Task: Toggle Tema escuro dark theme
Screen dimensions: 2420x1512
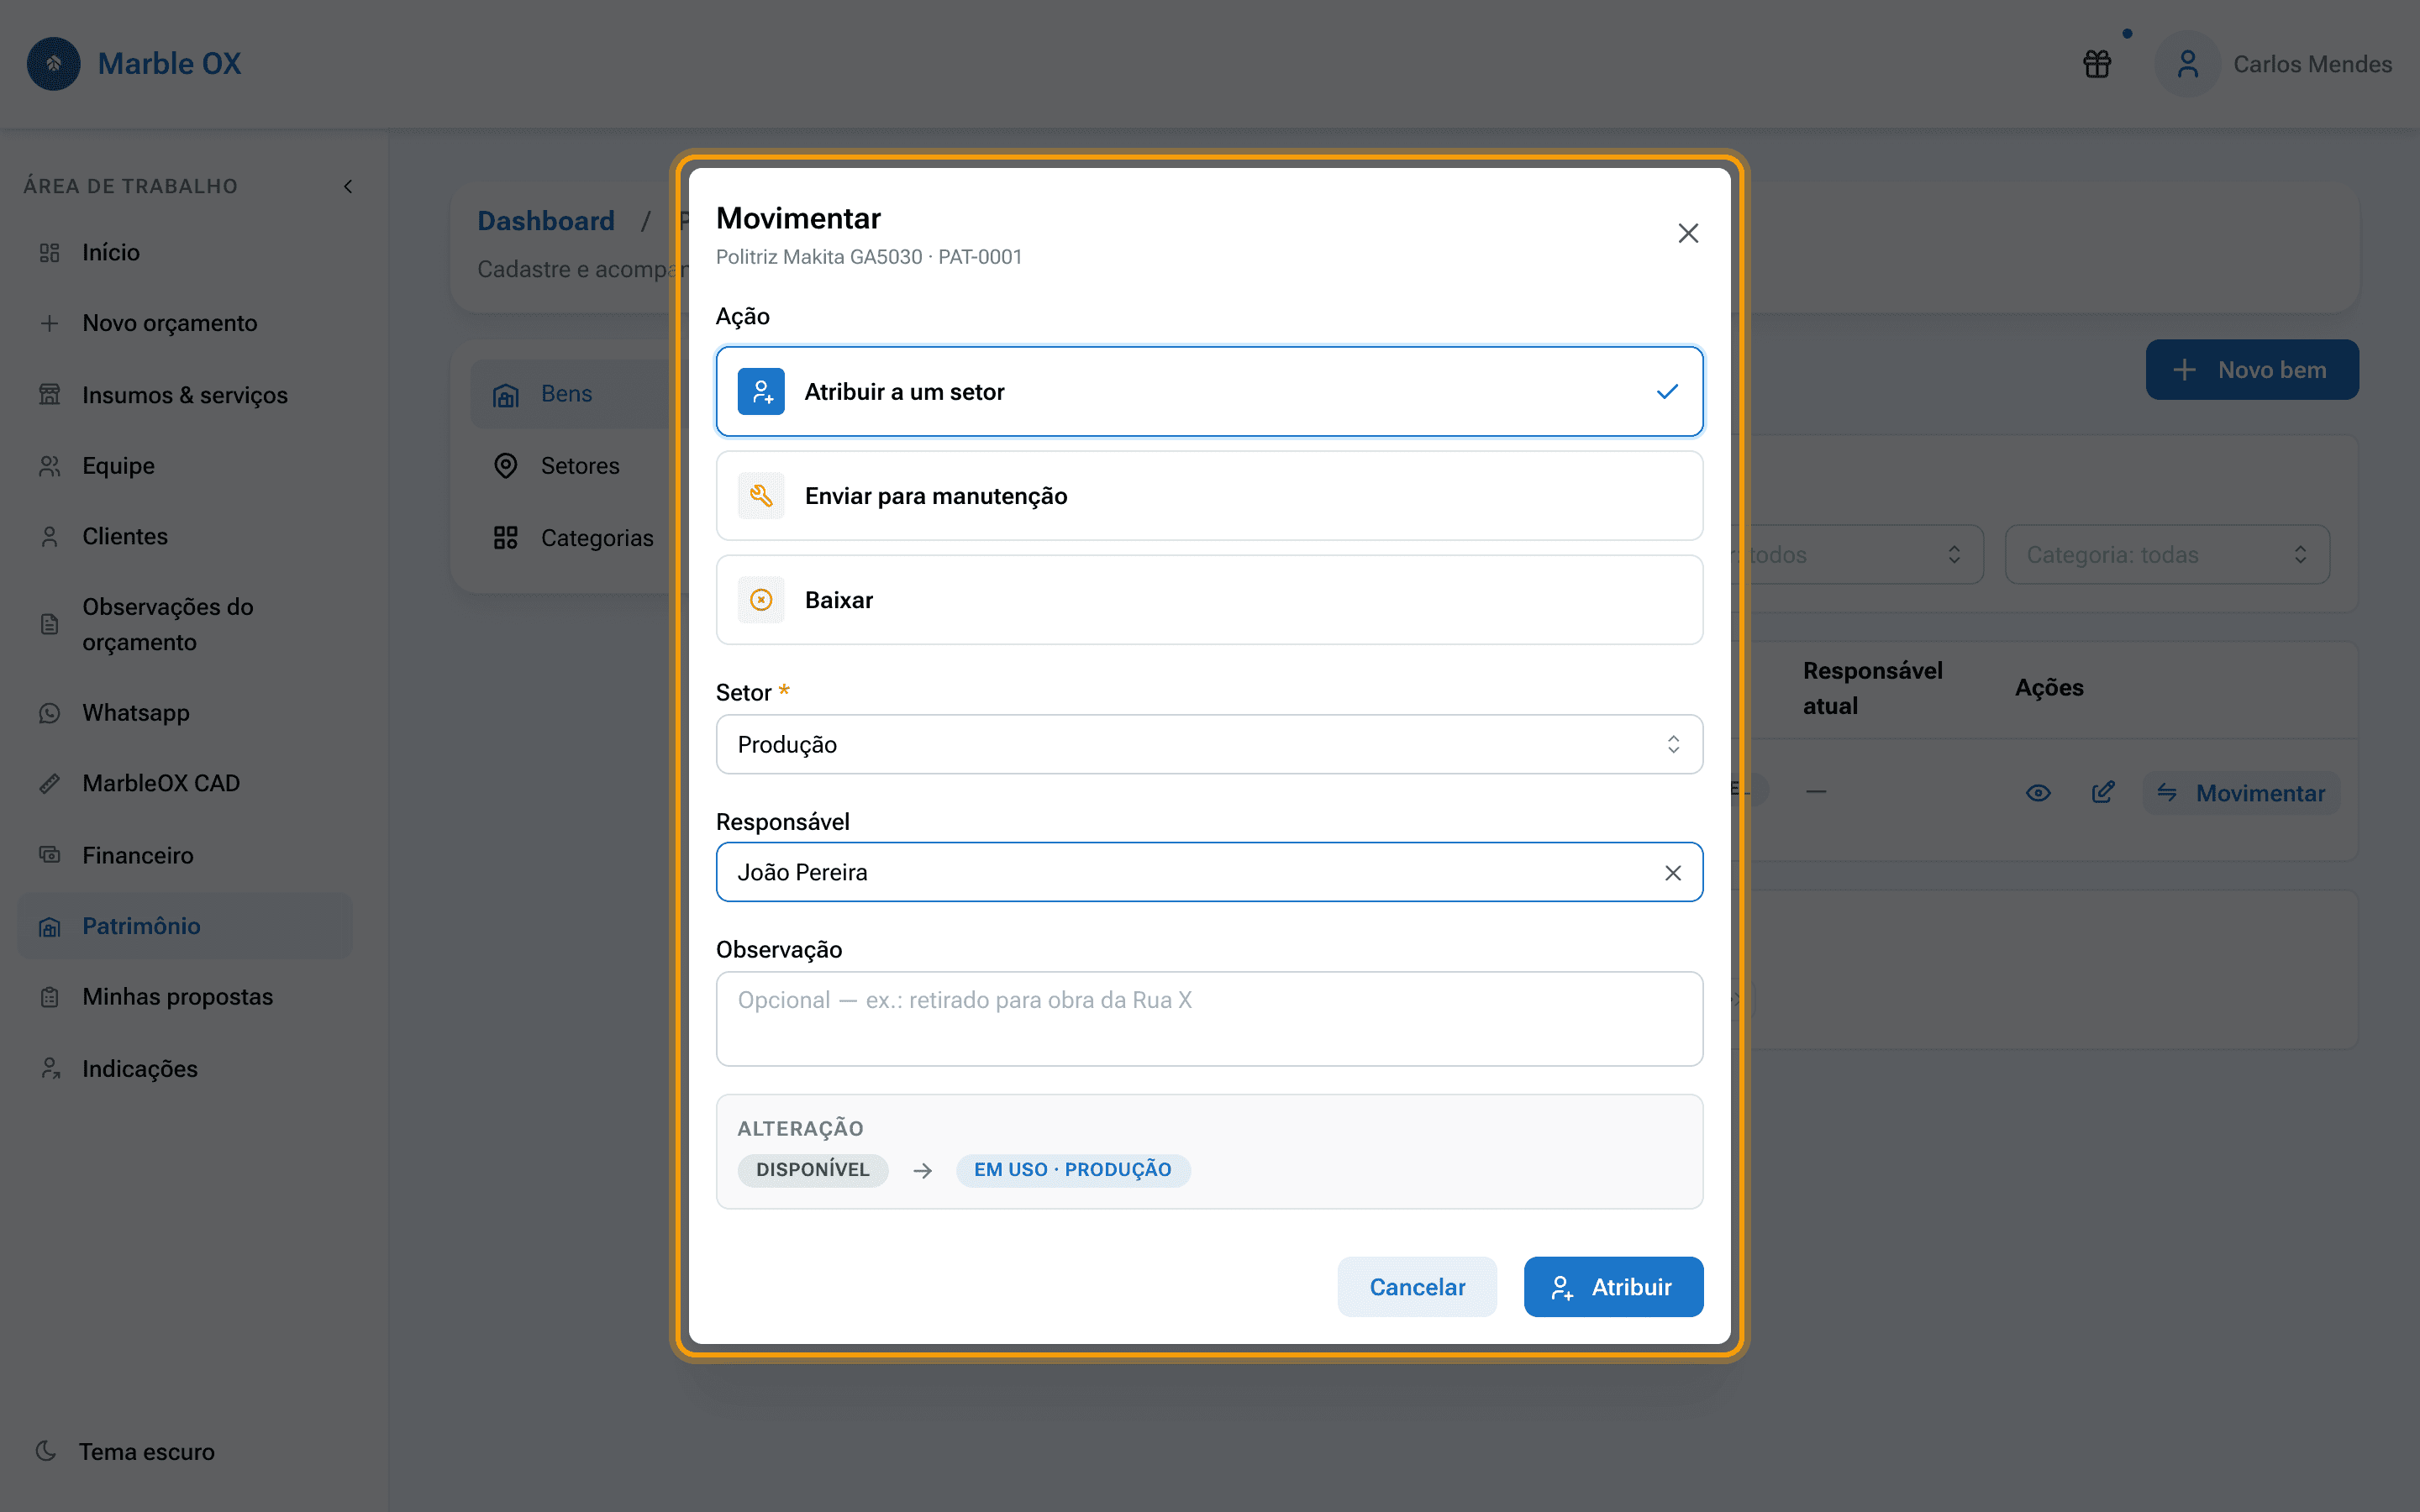Action: coord(125,1451)
